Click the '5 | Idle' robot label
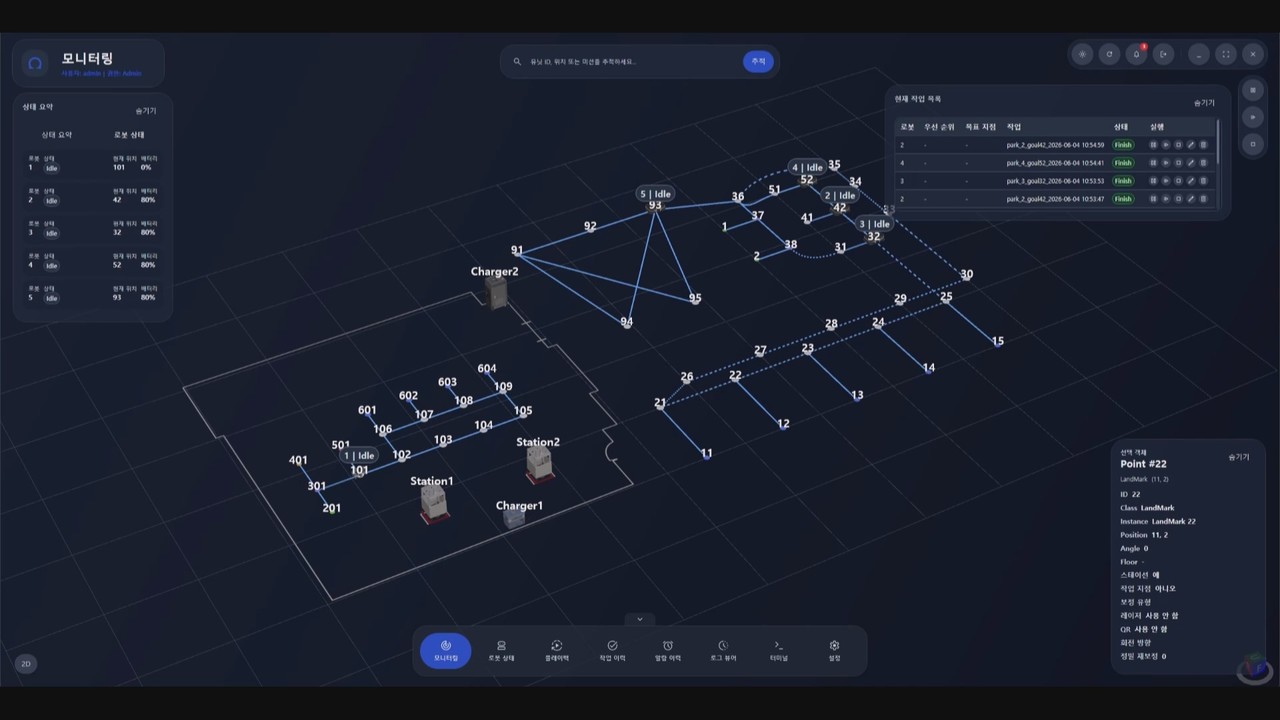The image size is (1280, 720). 656,194
